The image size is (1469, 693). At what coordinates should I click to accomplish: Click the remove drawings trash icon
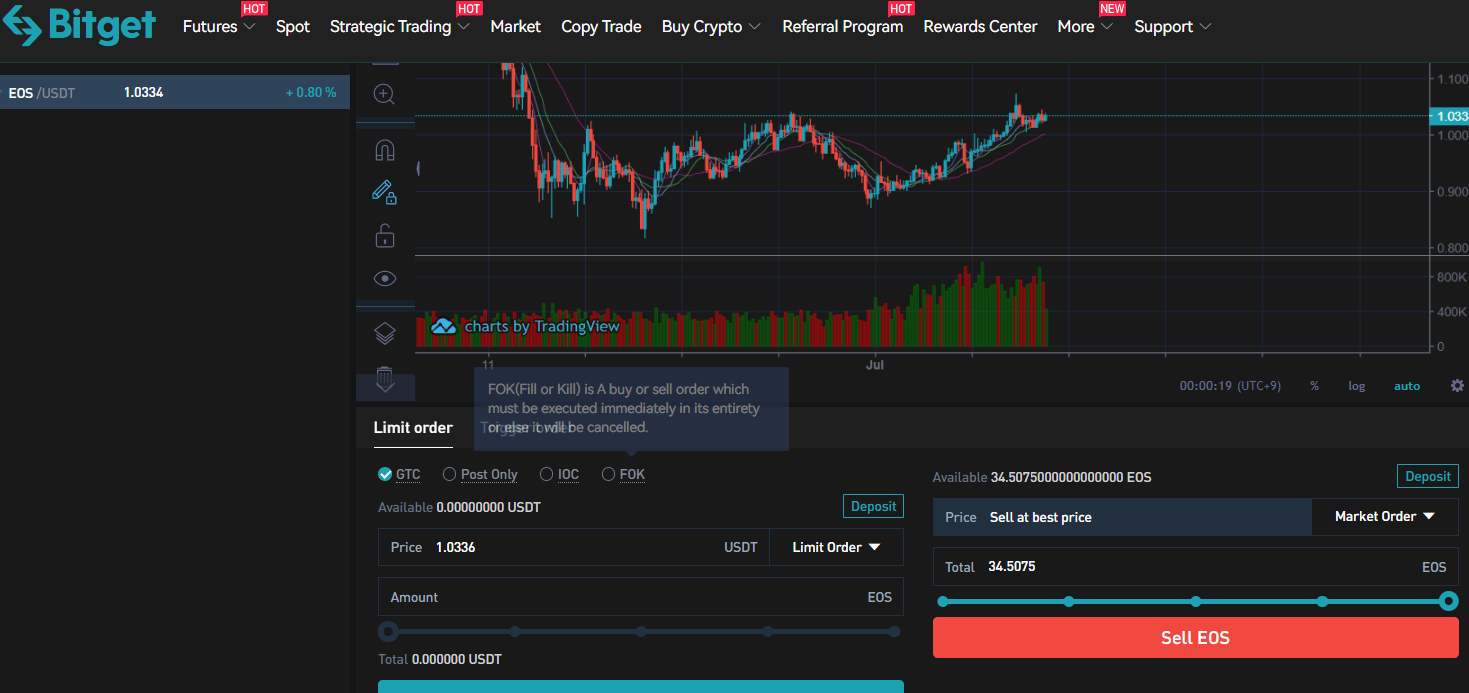tap(385, 379)
